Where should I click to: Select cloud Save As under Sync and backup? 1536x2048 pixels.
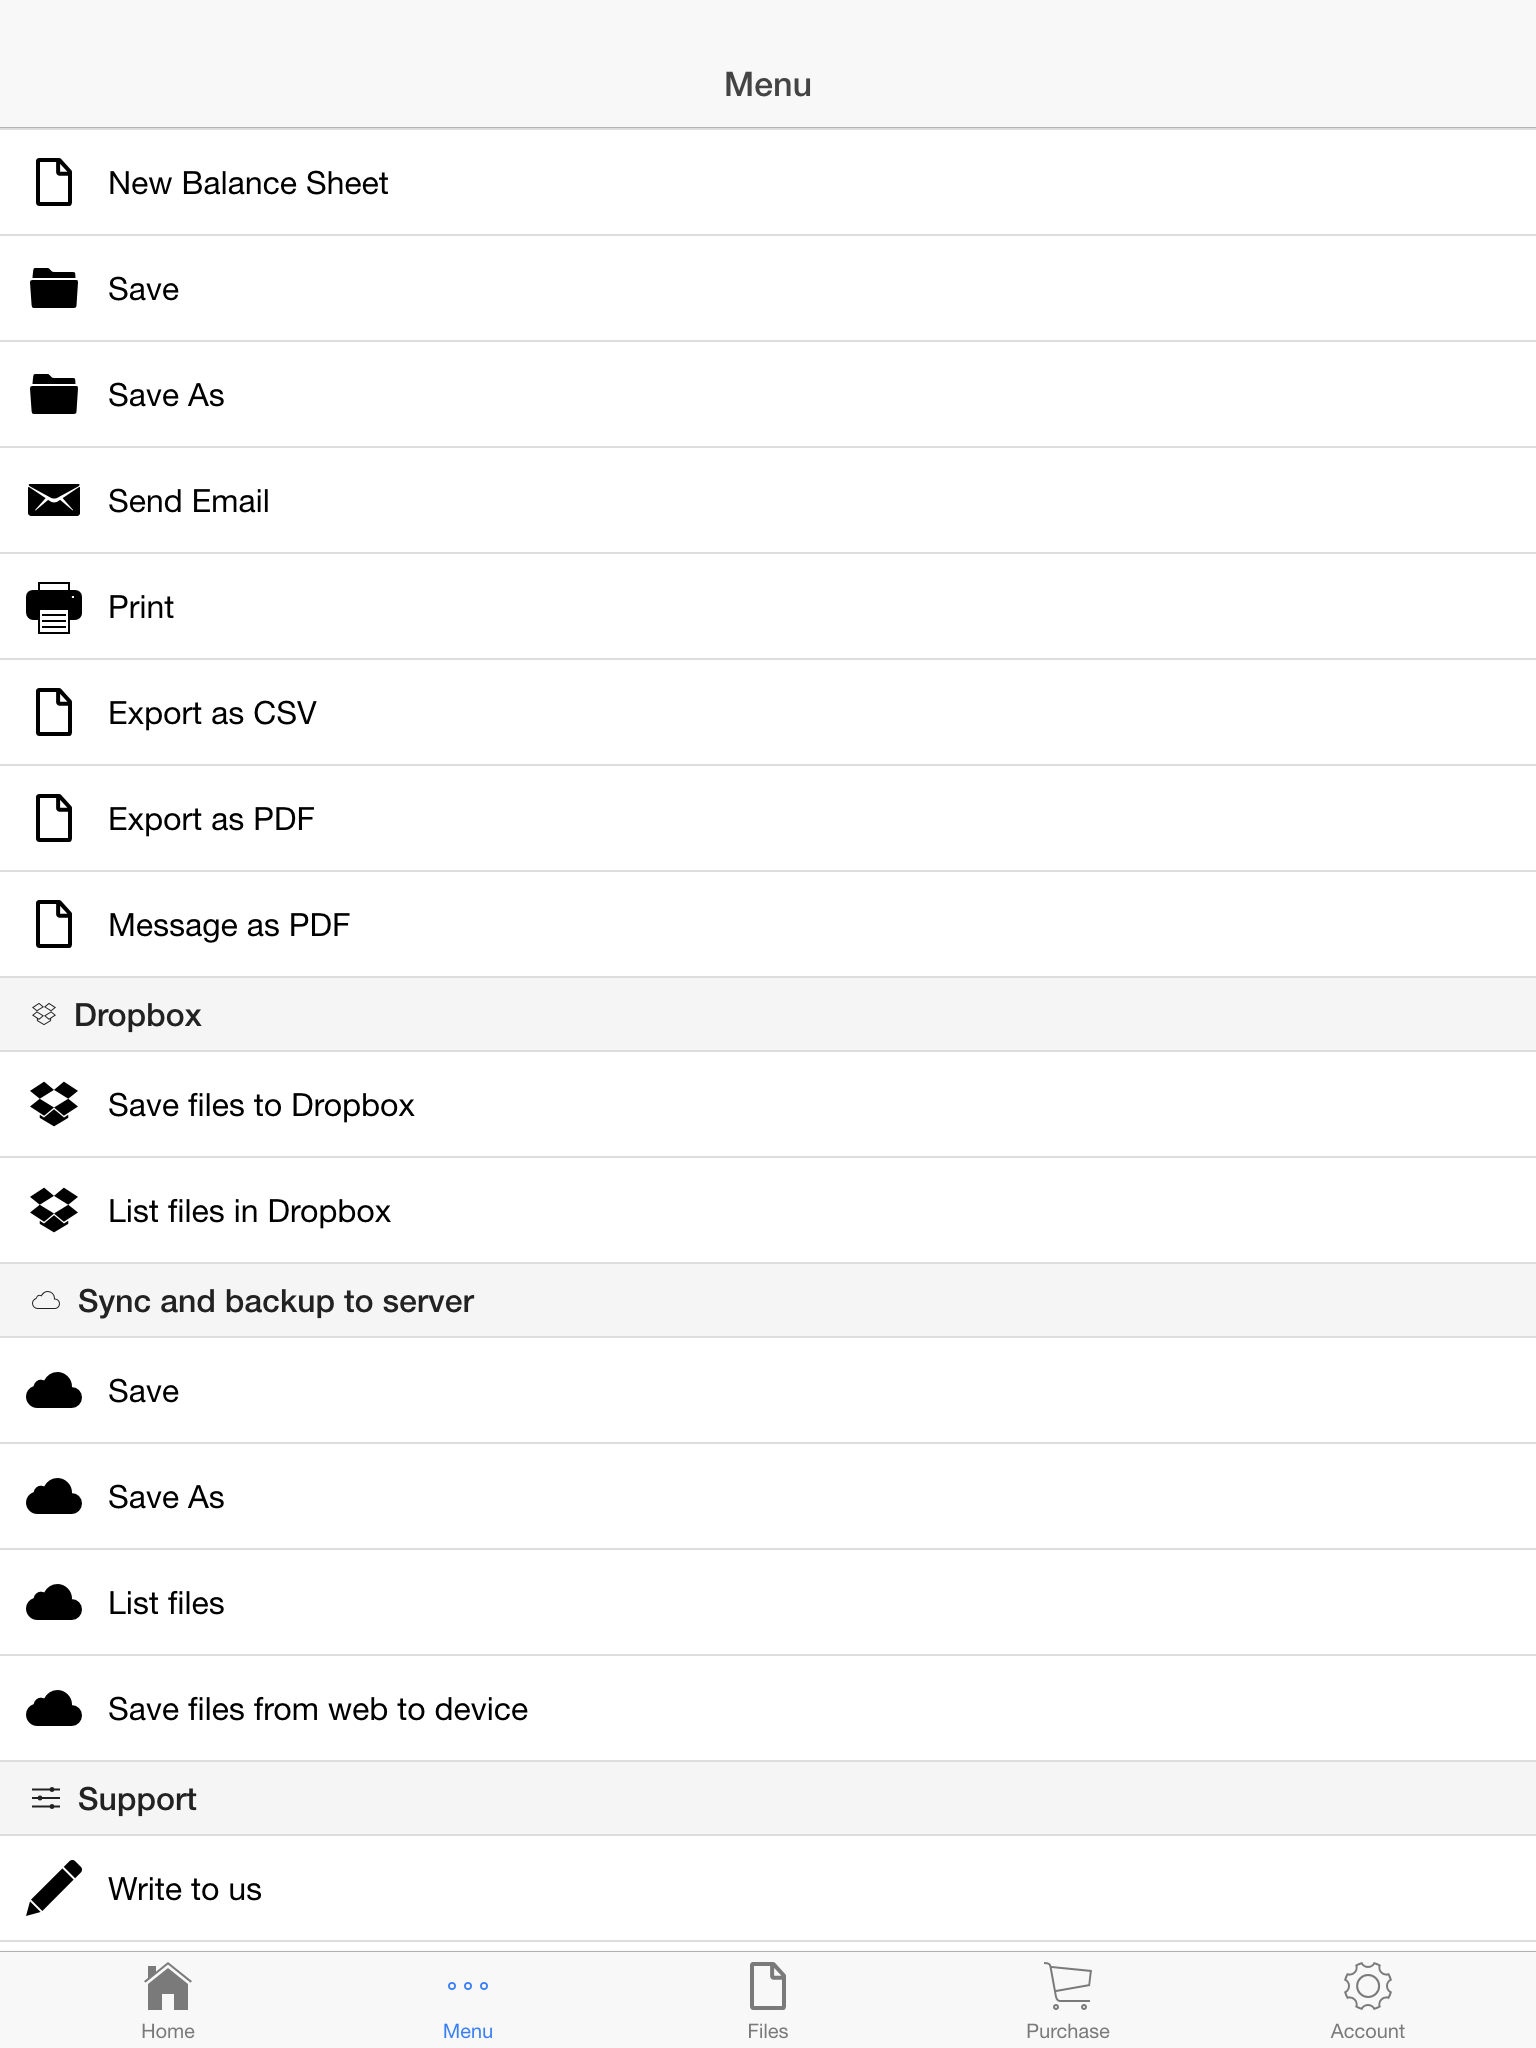[x=768, y=1496]
